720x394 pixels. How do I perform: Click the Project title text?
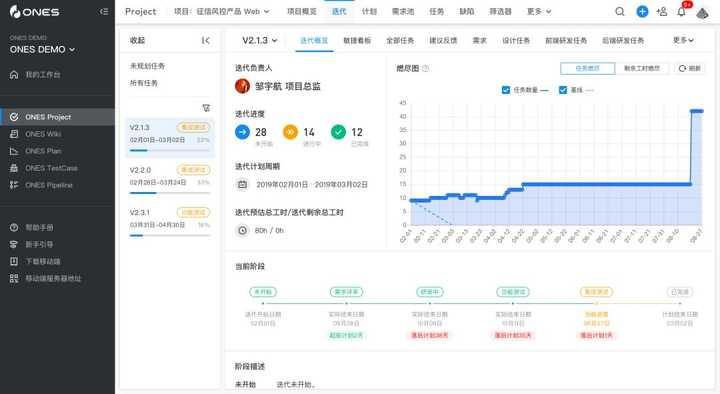141,11
